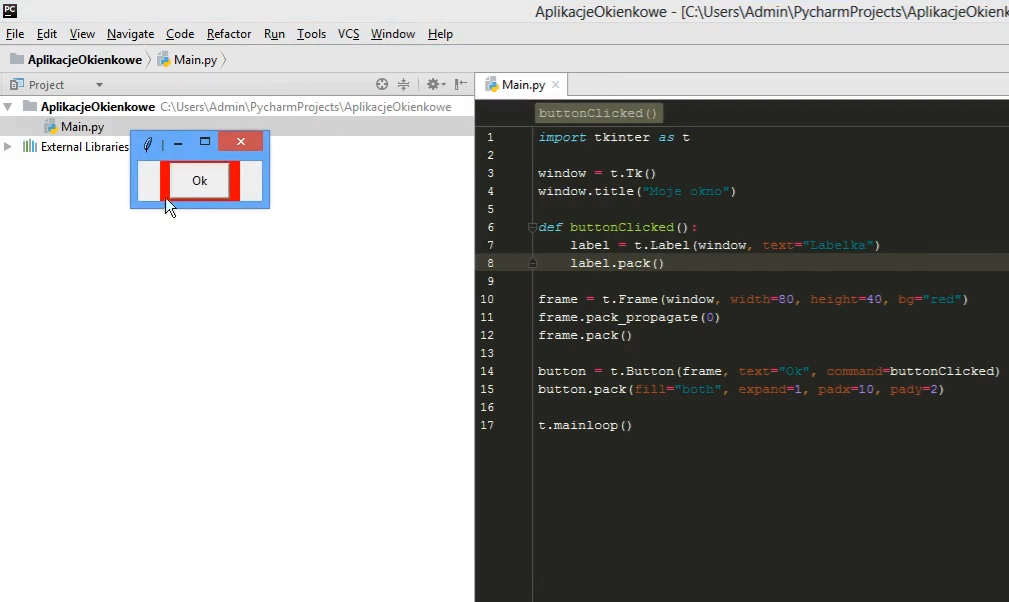This screenshot has width=1009, height=602.
Task: Click the AplikacjeOkienkowe breadcrumb in navigation bar
Action: (84, 60)
